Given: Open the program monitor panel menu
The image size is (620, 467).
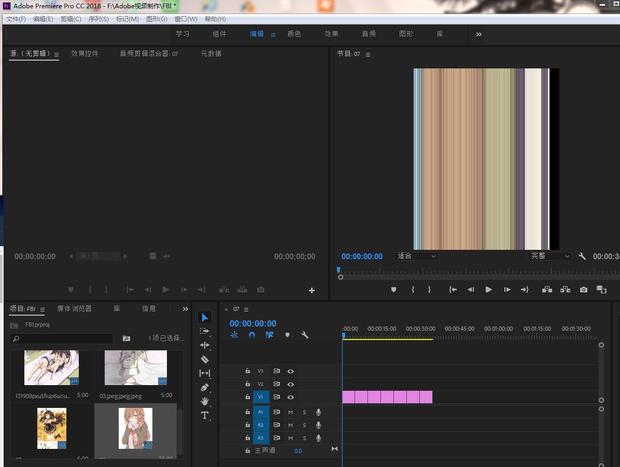Looking at the screenshot, I should (368, 54).
